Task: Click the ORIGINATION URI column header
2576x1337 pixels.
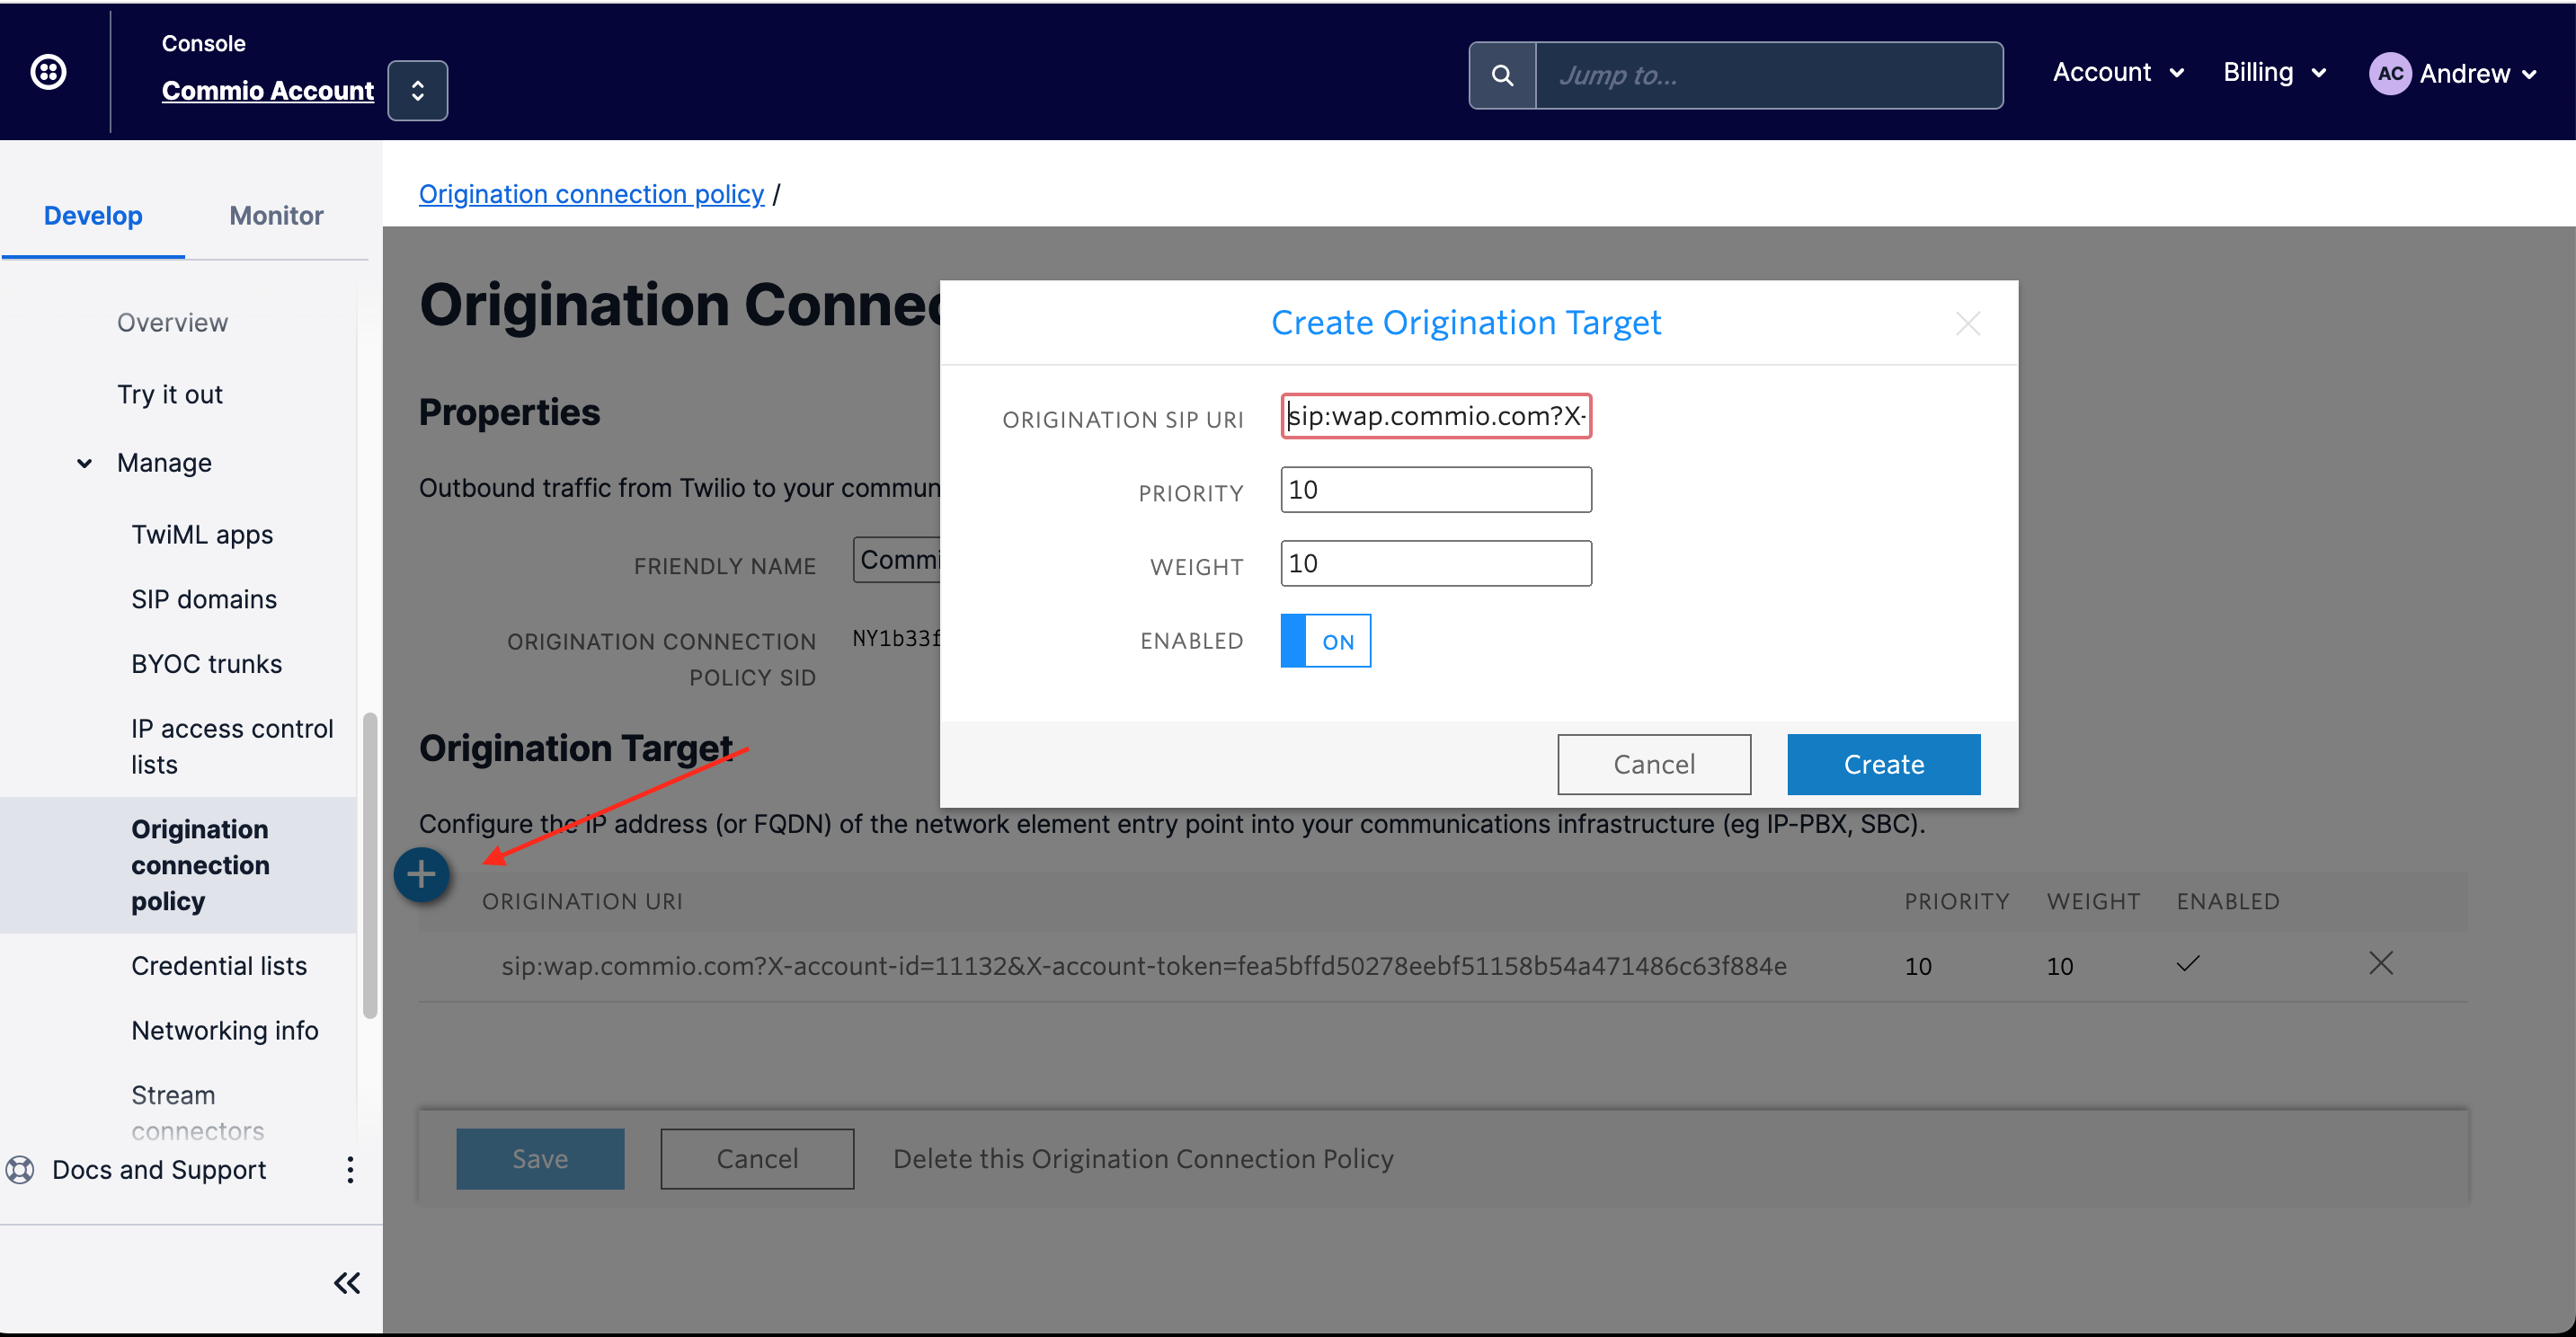Action: tap(582, 901)
